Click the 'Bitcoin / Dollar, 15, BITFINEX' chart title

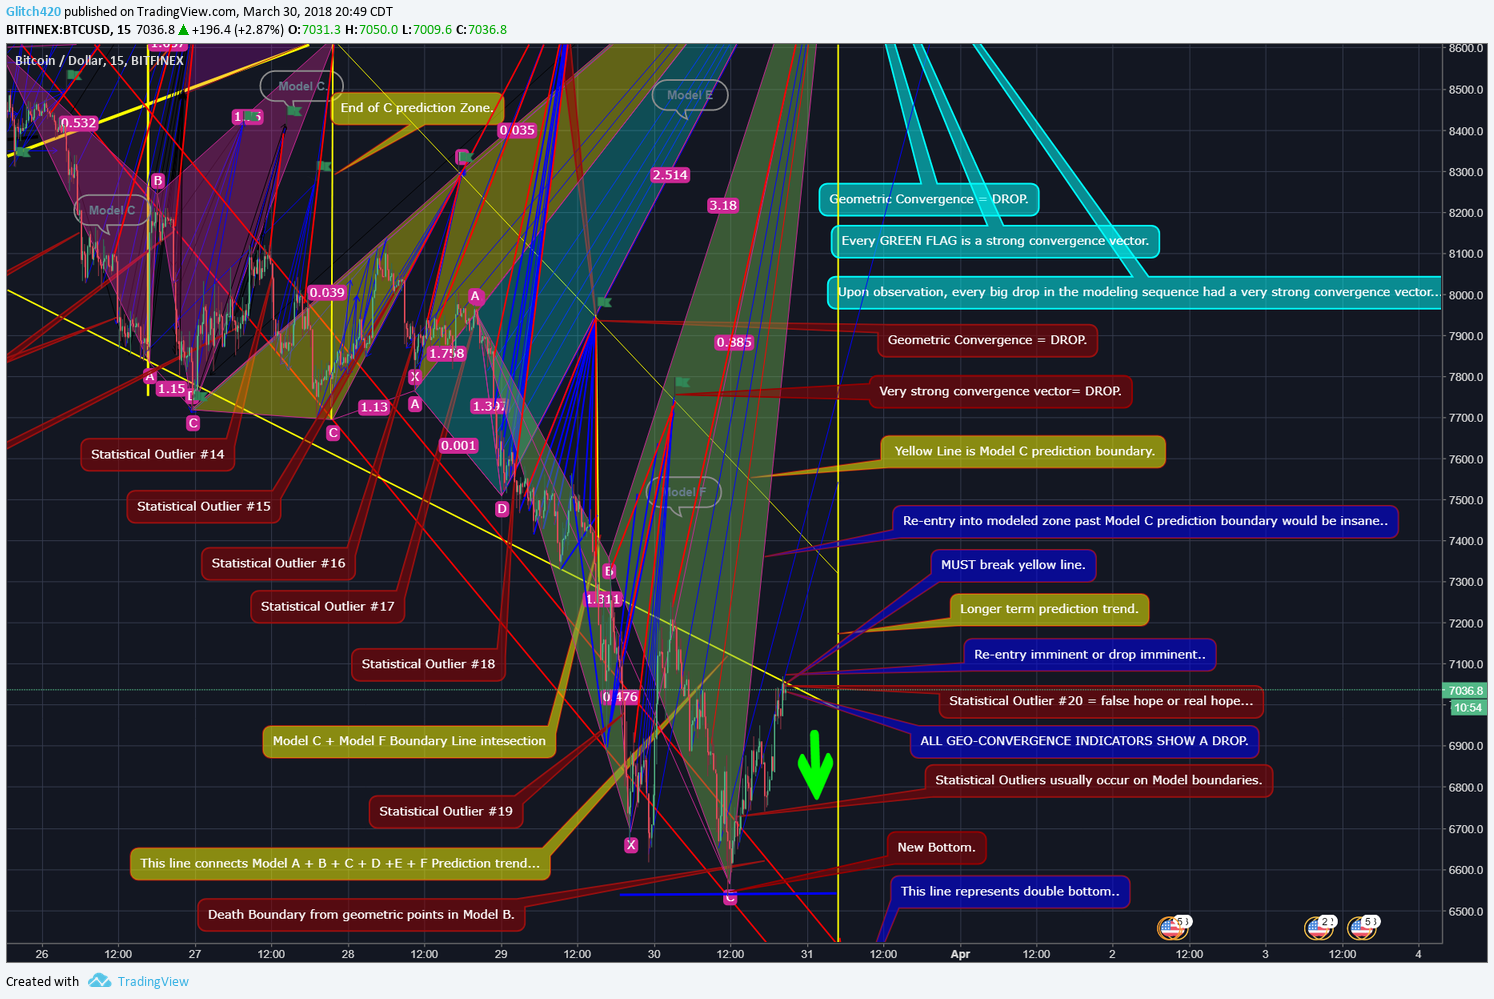[x=99, y=60]
